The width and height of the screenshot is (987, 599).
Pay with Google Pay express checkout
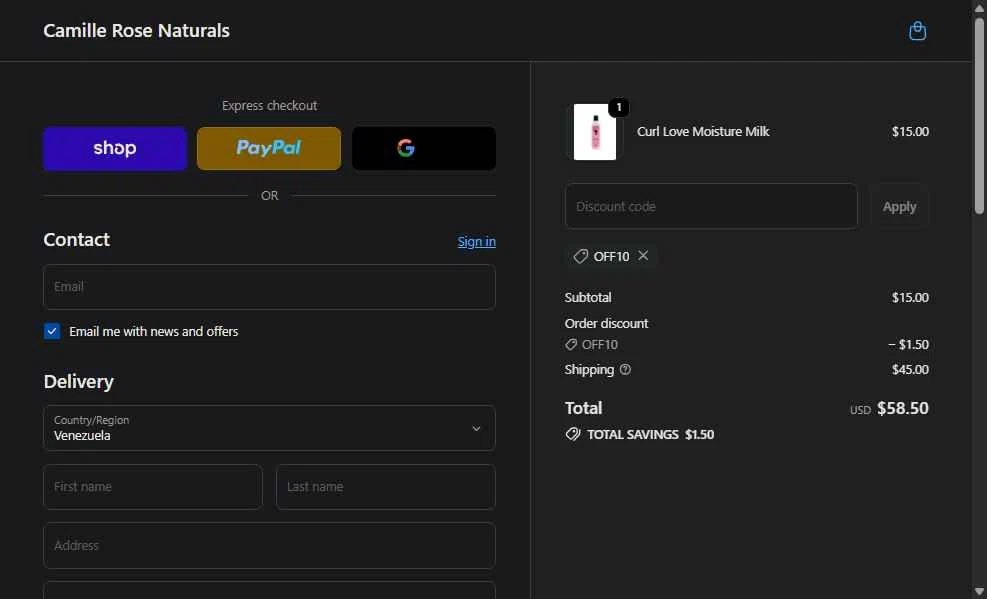(424, 148)
